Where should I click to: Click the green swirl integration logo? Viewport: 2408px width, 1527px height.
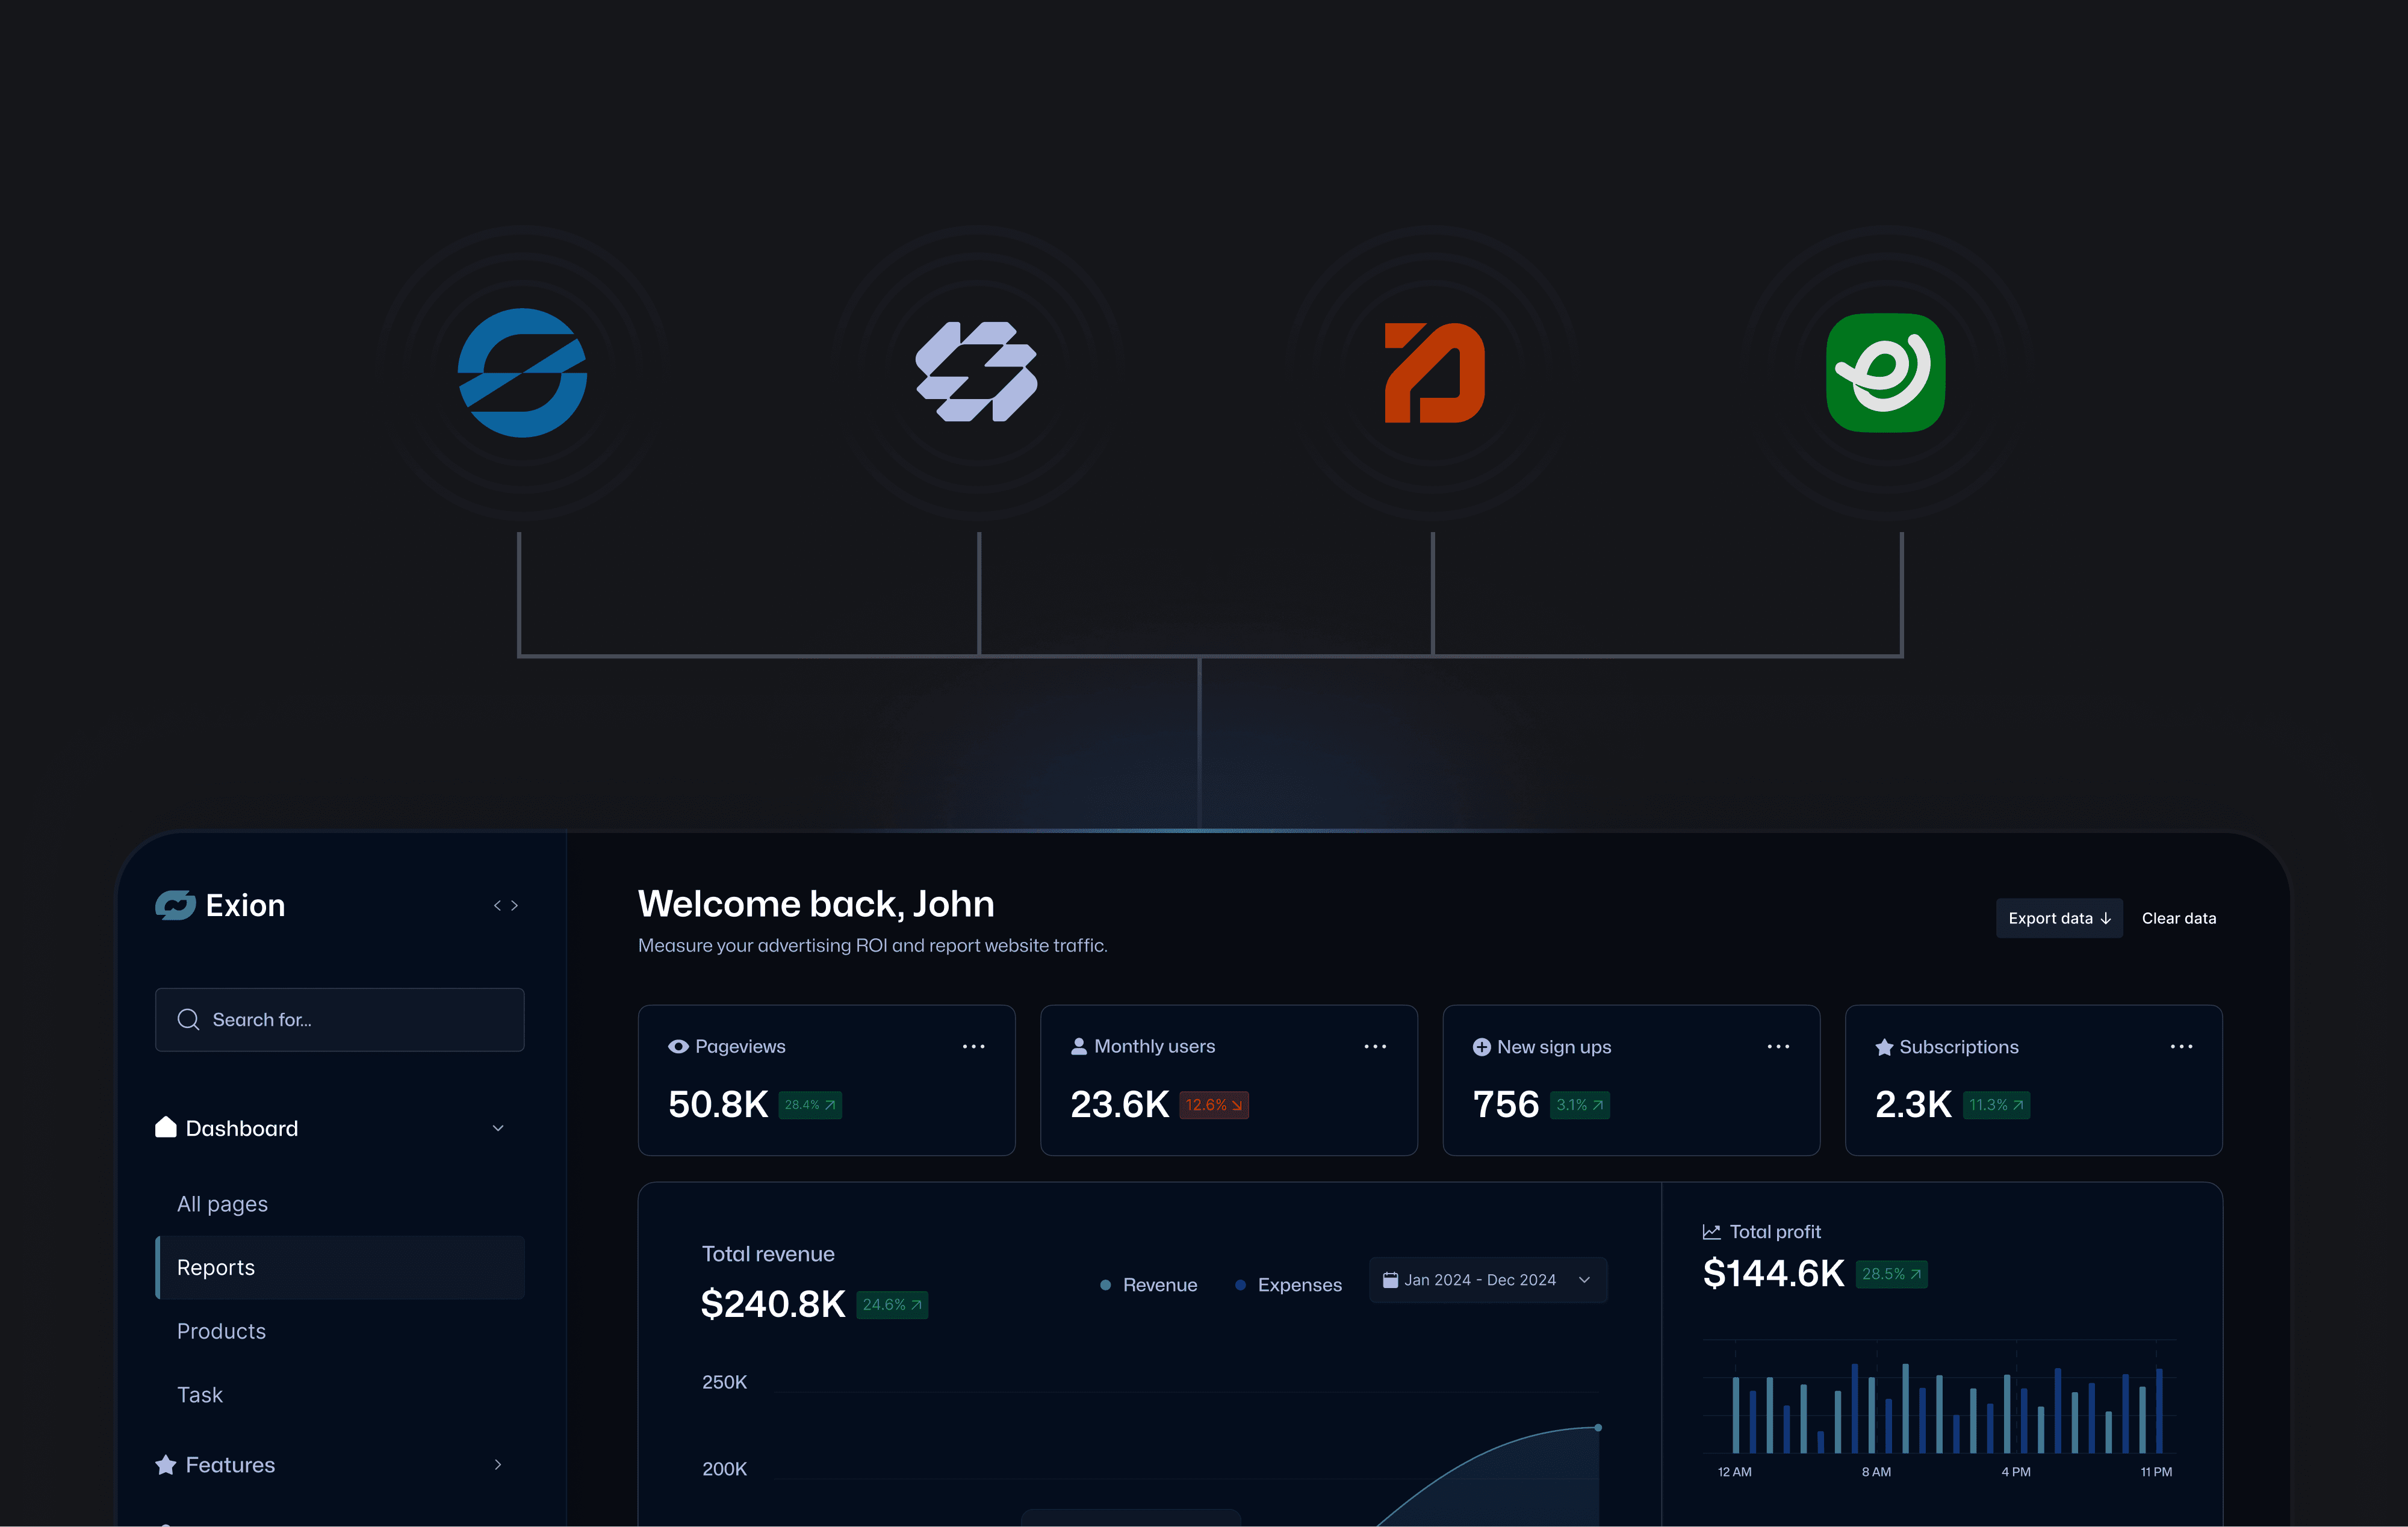pyautogui.click(x=1885, y=372)
